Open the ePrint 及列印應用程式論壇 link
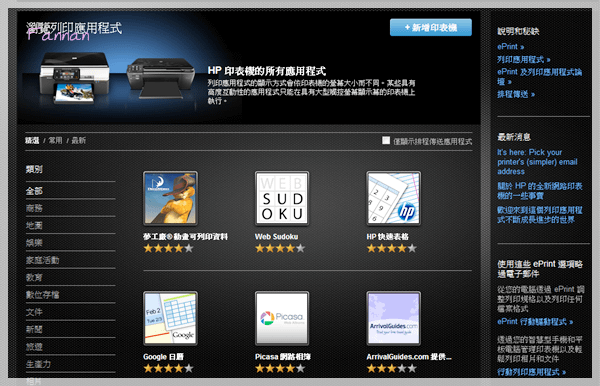The height and width of the screenshot is (386, 600). tap(539, 77)
